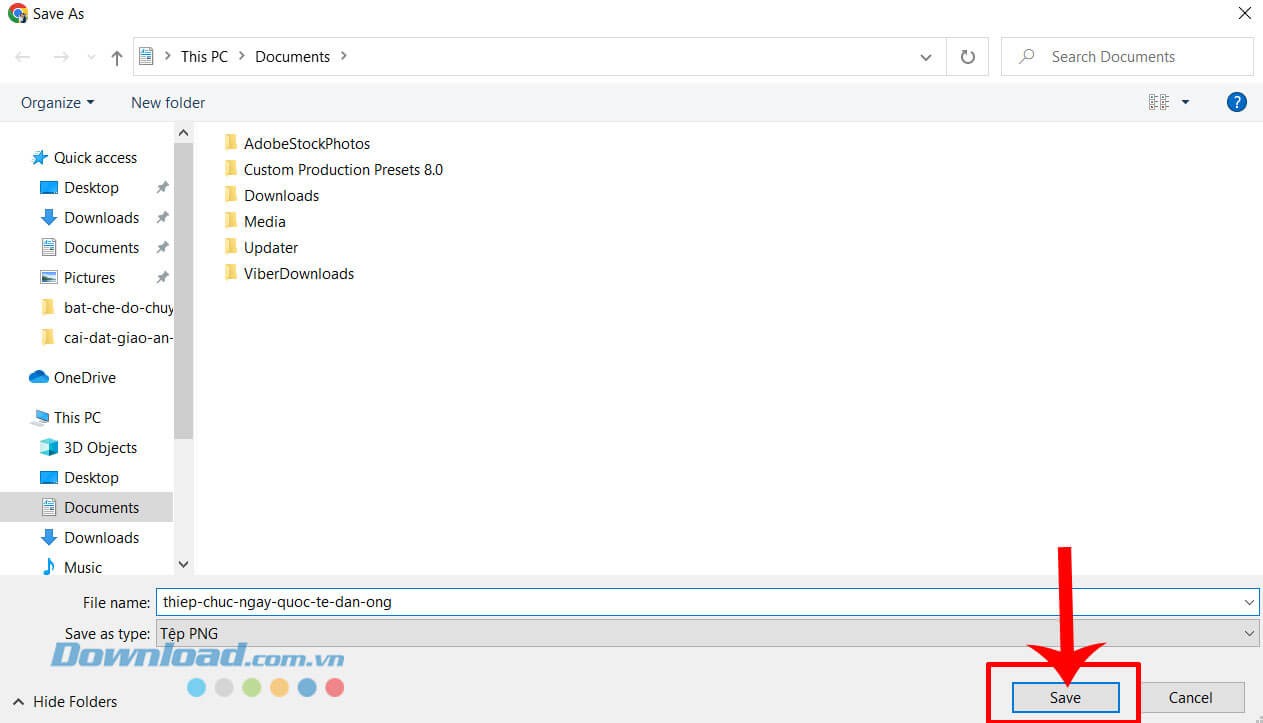
Task: Open the view options dropdown arrow
Action: pos(1186,102)
